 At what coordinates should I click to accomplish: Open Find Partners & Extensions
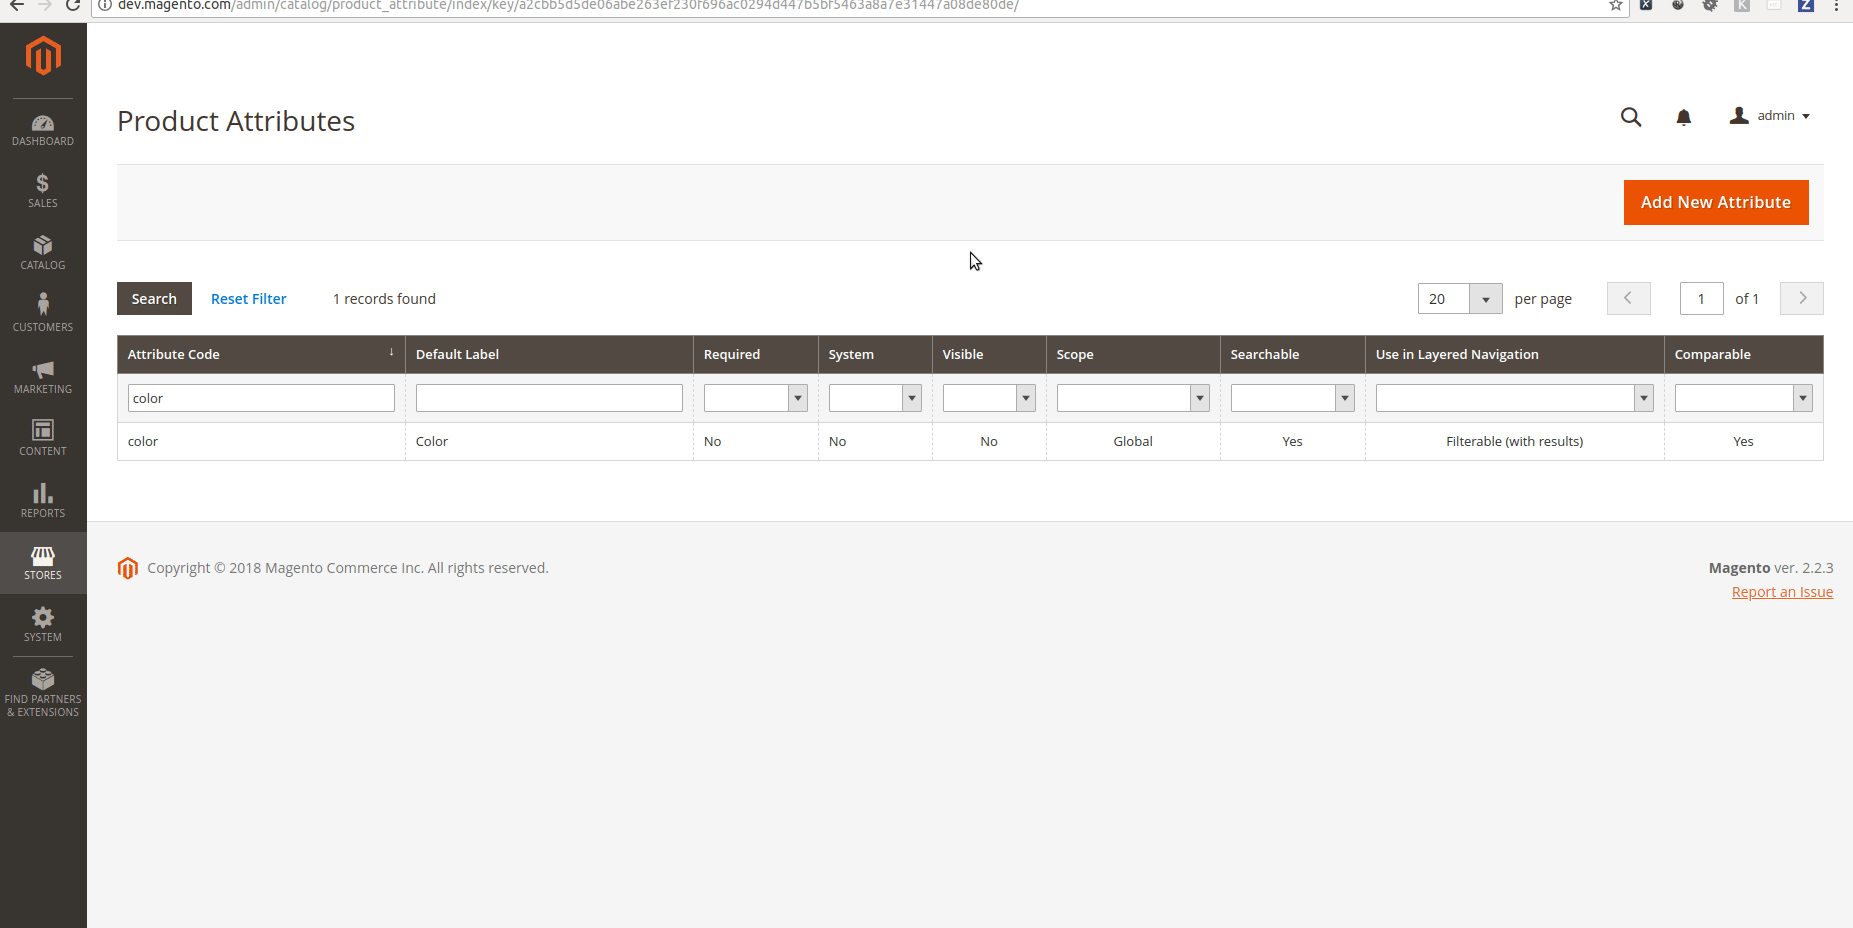(42, 690)
